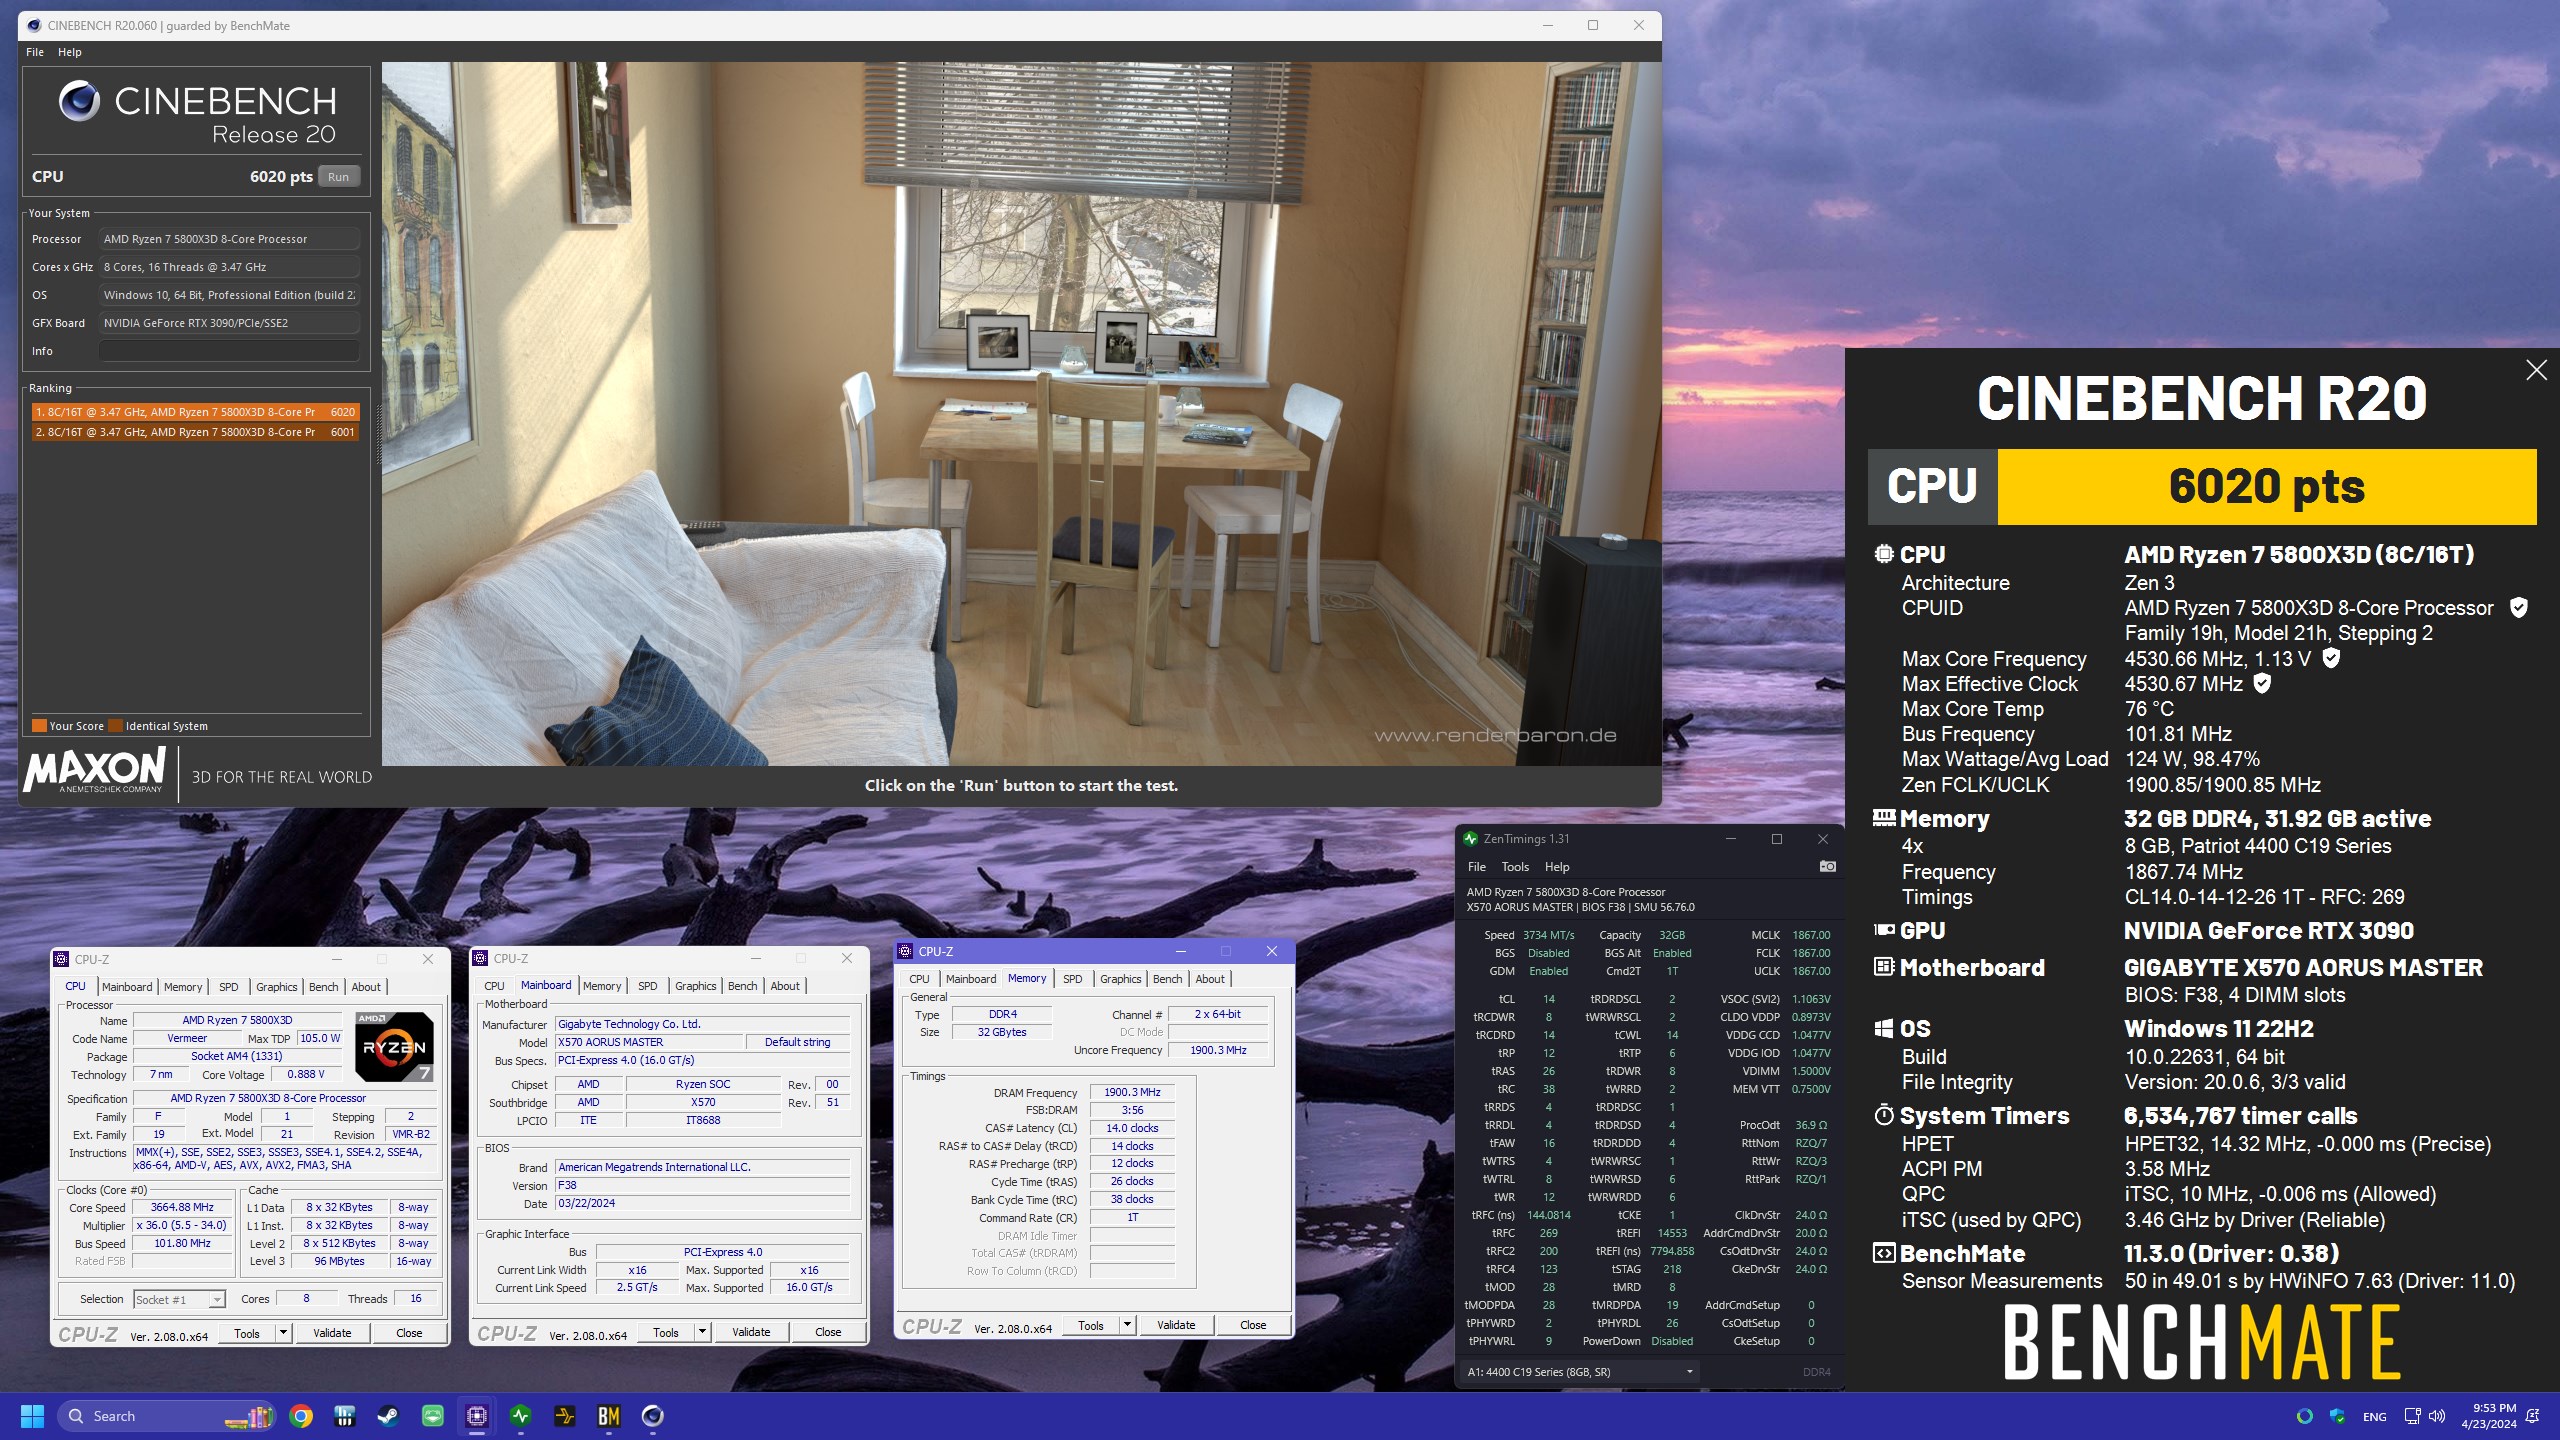Open the volume control in the tray
This screenshot has width=2560, height=1440.
pyautogui.click(x=2437, y=1416)
